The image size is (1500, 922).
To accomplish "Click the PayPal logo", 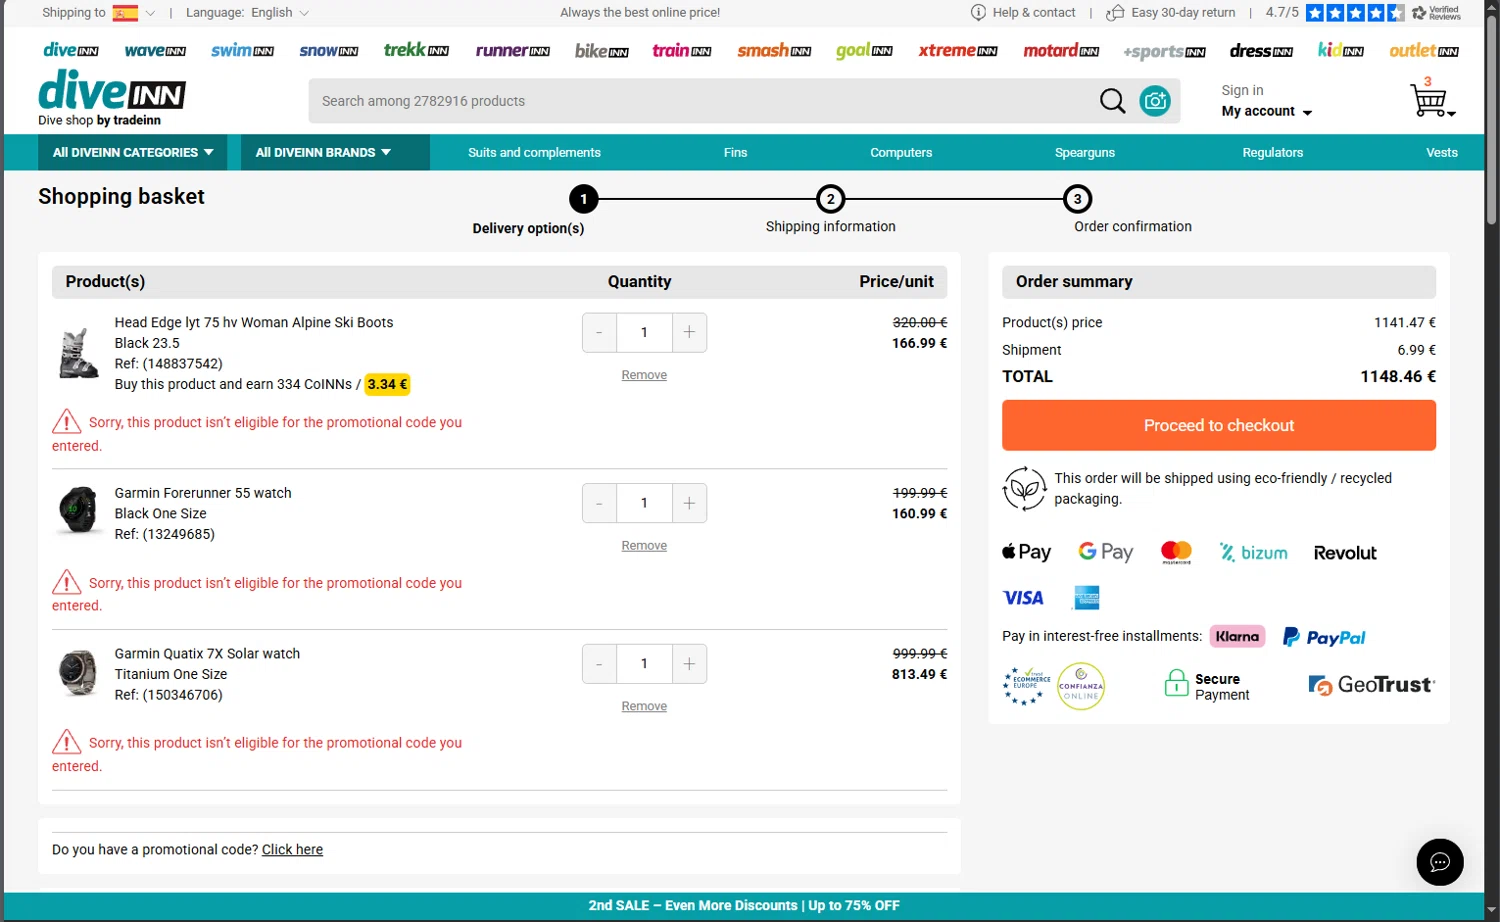I will point(1324,637).
